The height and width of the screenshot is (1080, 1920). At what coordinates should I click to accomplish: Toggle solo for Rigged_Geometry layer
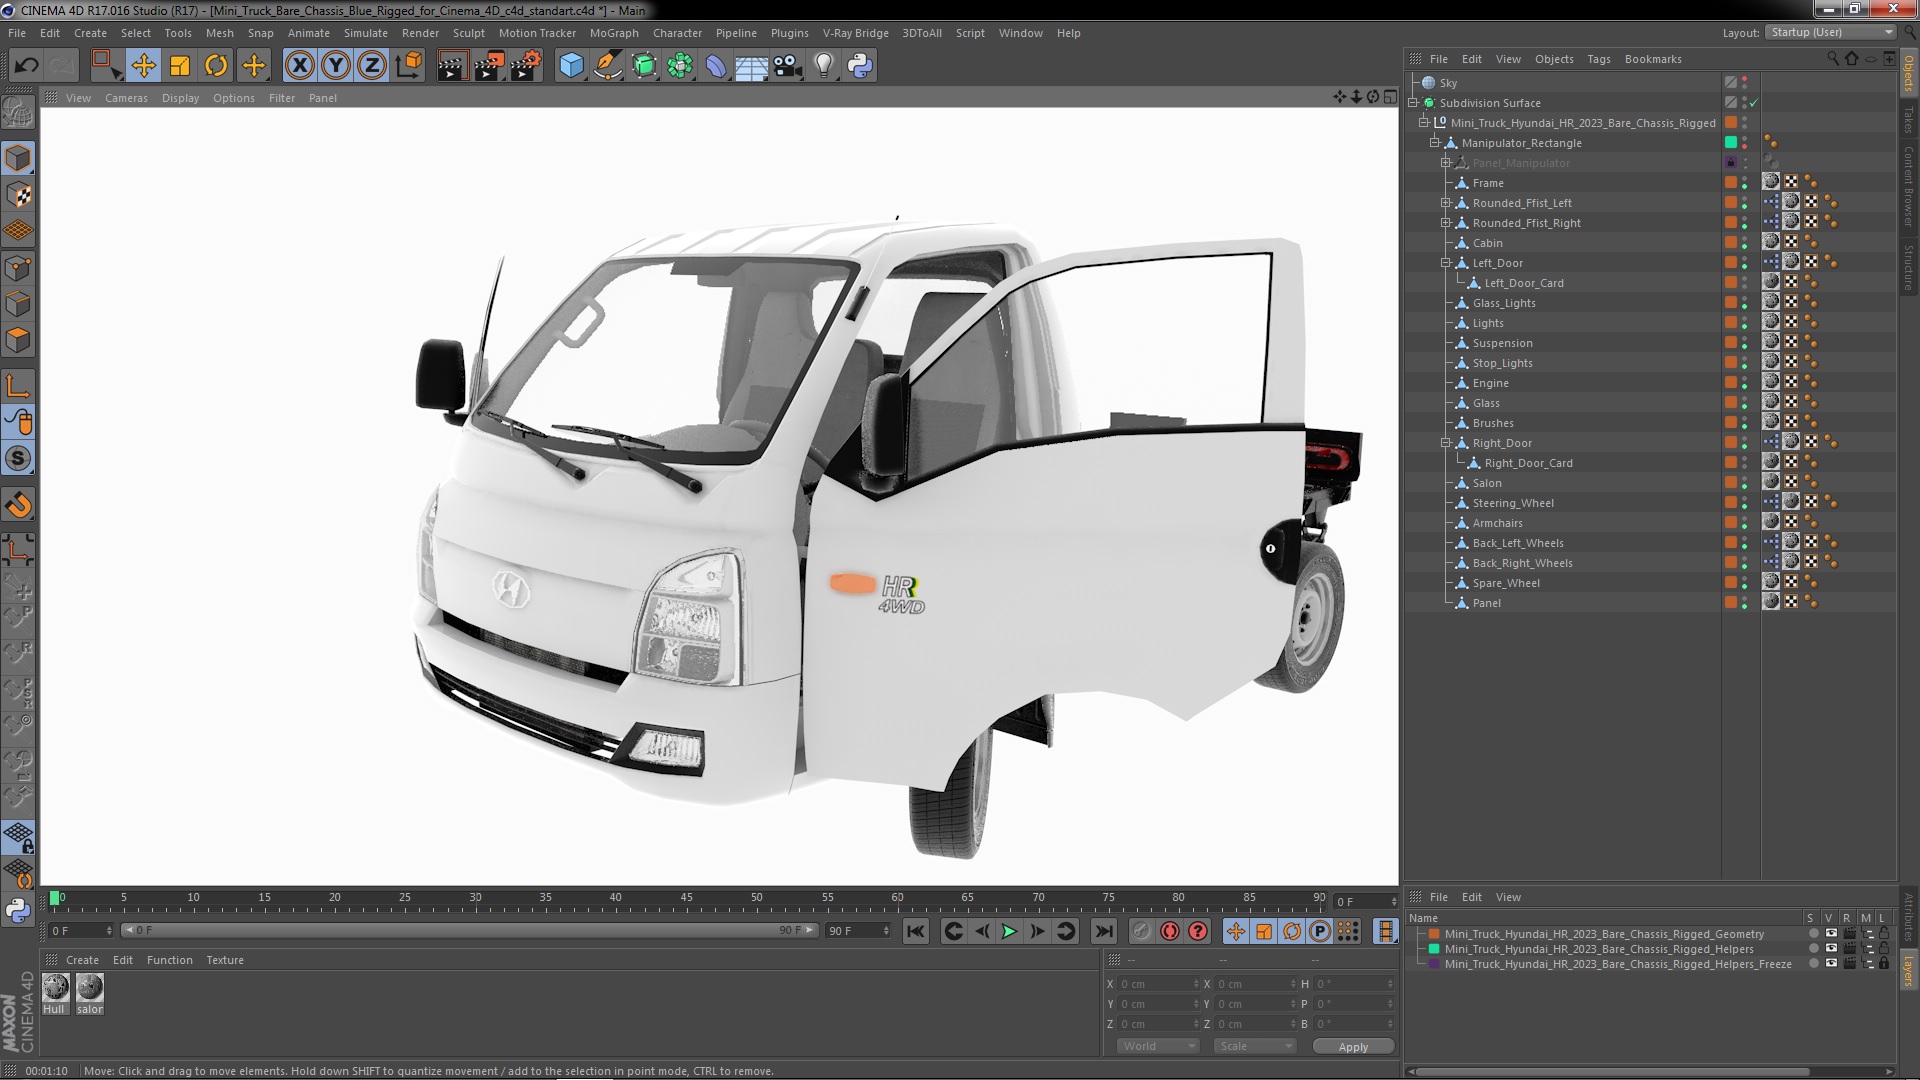click(1813, 934)
